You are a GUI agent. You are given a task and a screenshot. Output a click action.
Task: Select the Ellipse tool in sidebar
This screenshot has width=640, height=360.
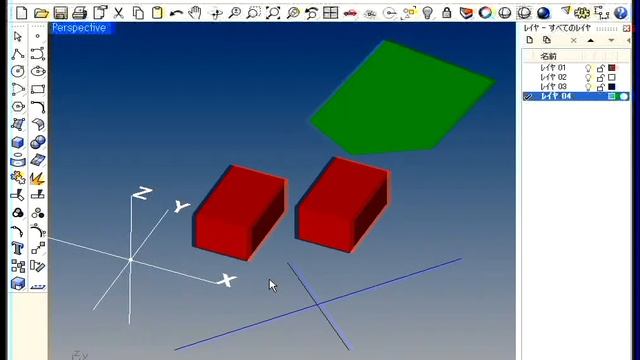click(x=38, y=71)
